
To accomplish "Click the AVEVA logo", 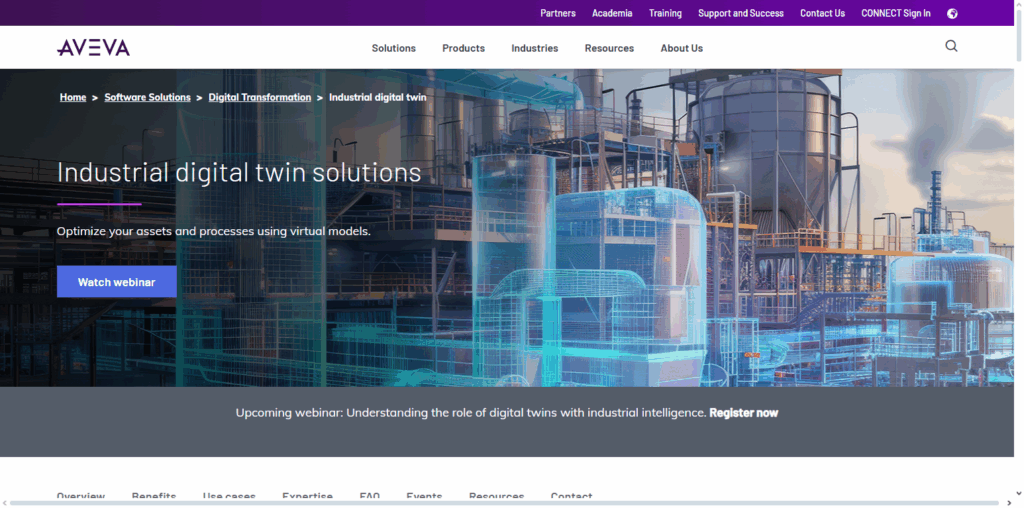I will (93, 48).
